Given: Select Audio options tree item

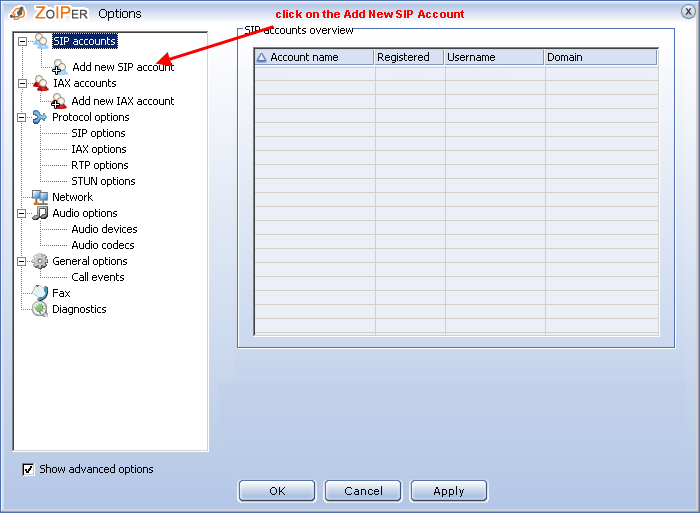Looking at the screenshot, I should [85, 213].
